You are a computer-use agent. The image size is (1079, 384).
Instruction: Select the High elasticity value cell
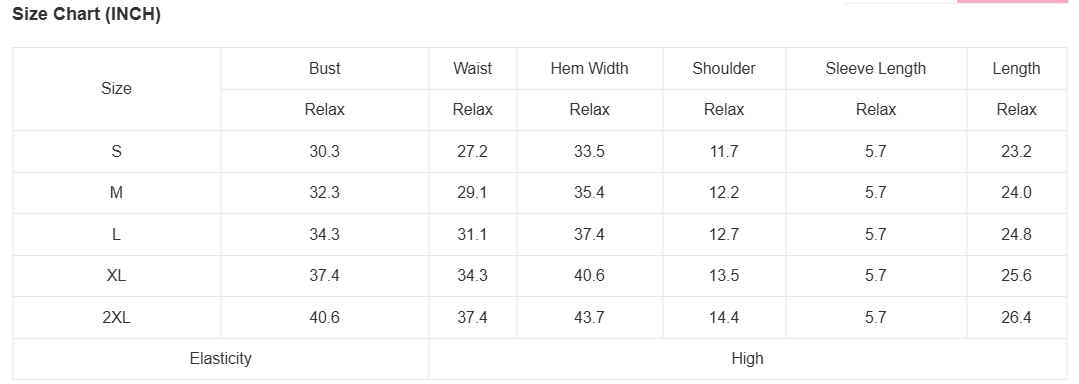(747, 359)
